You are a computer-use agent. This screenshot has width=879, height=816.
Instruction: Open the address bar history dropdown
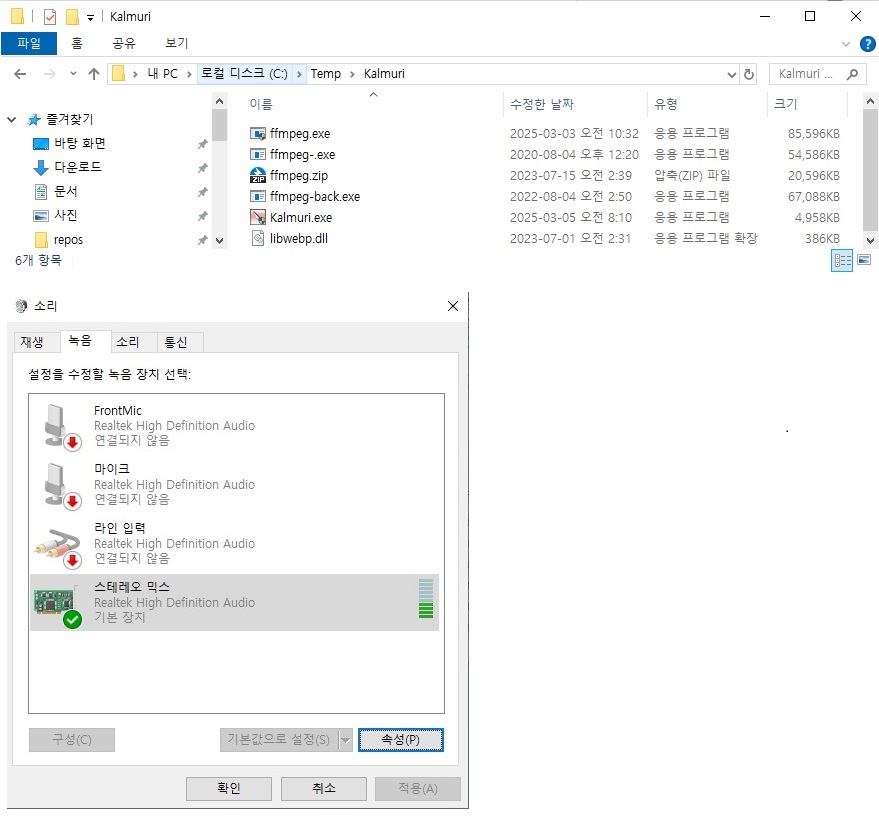pyautogui.click(x=731, y=74)
